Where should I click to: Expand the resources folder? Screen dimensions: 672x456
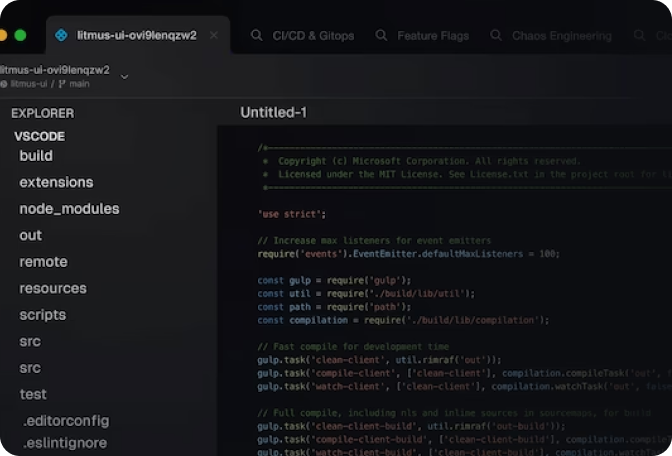(53, 288)
